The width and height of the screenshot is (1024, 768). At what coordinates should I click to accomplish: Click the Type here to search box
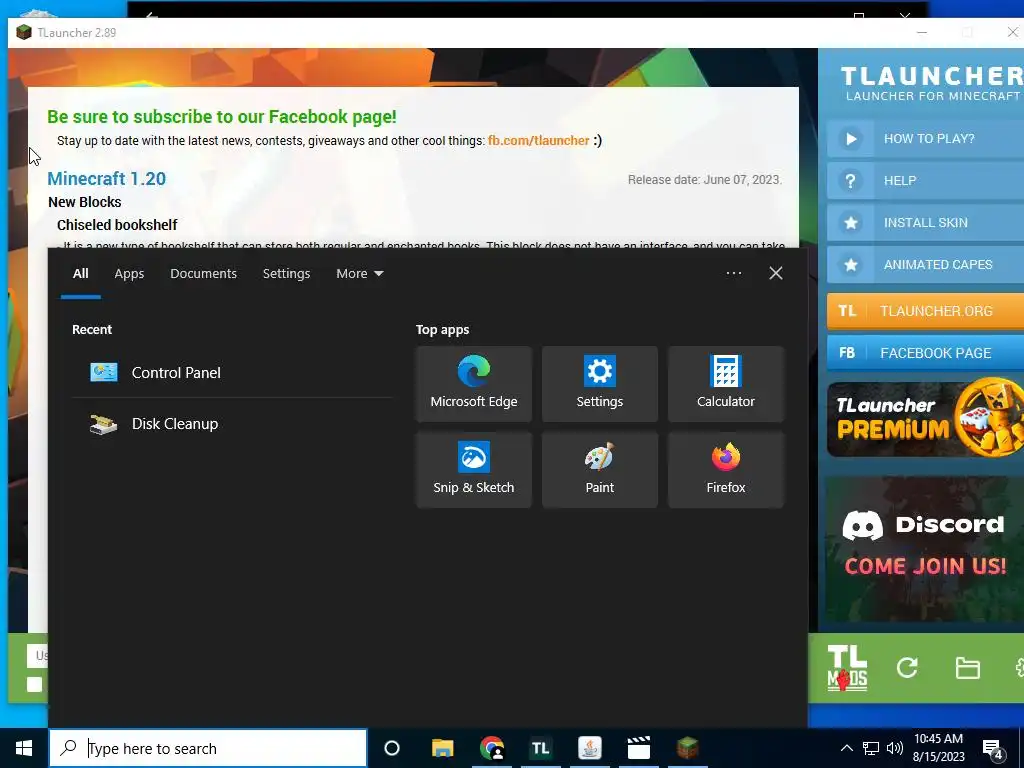[x=208, y=748]
